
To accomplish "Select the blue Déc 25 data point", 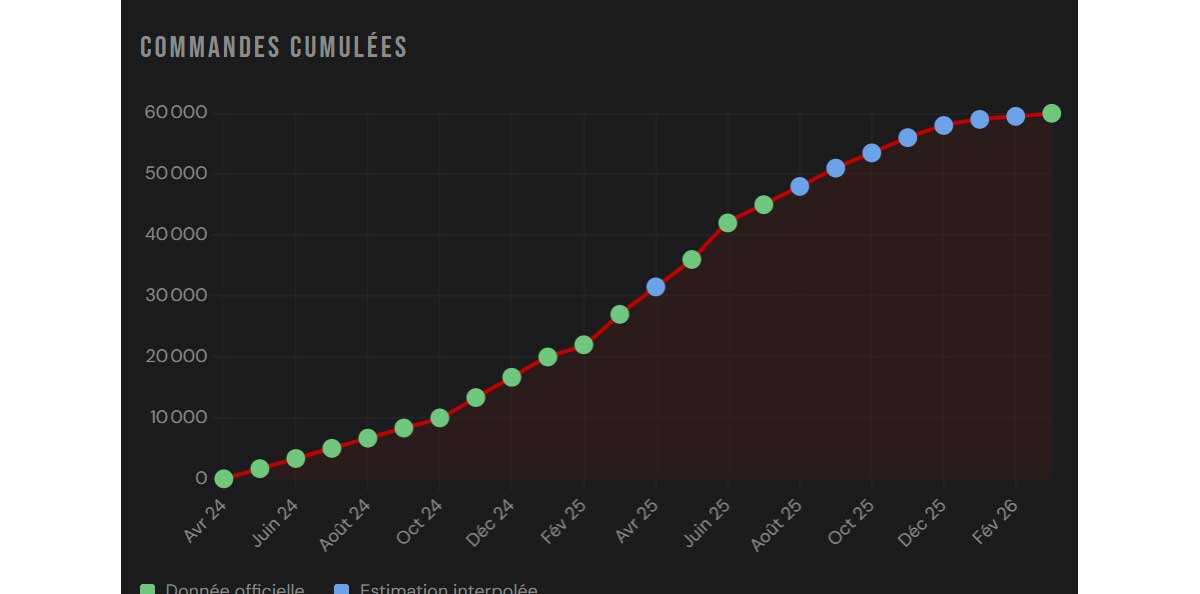I will pos(944,126).
